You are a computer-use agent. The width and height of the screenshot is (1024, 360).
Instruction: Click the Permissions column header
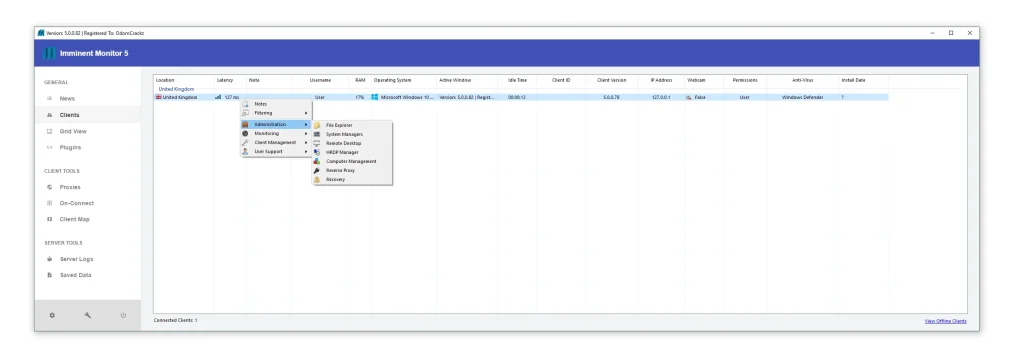click(744, 80)
